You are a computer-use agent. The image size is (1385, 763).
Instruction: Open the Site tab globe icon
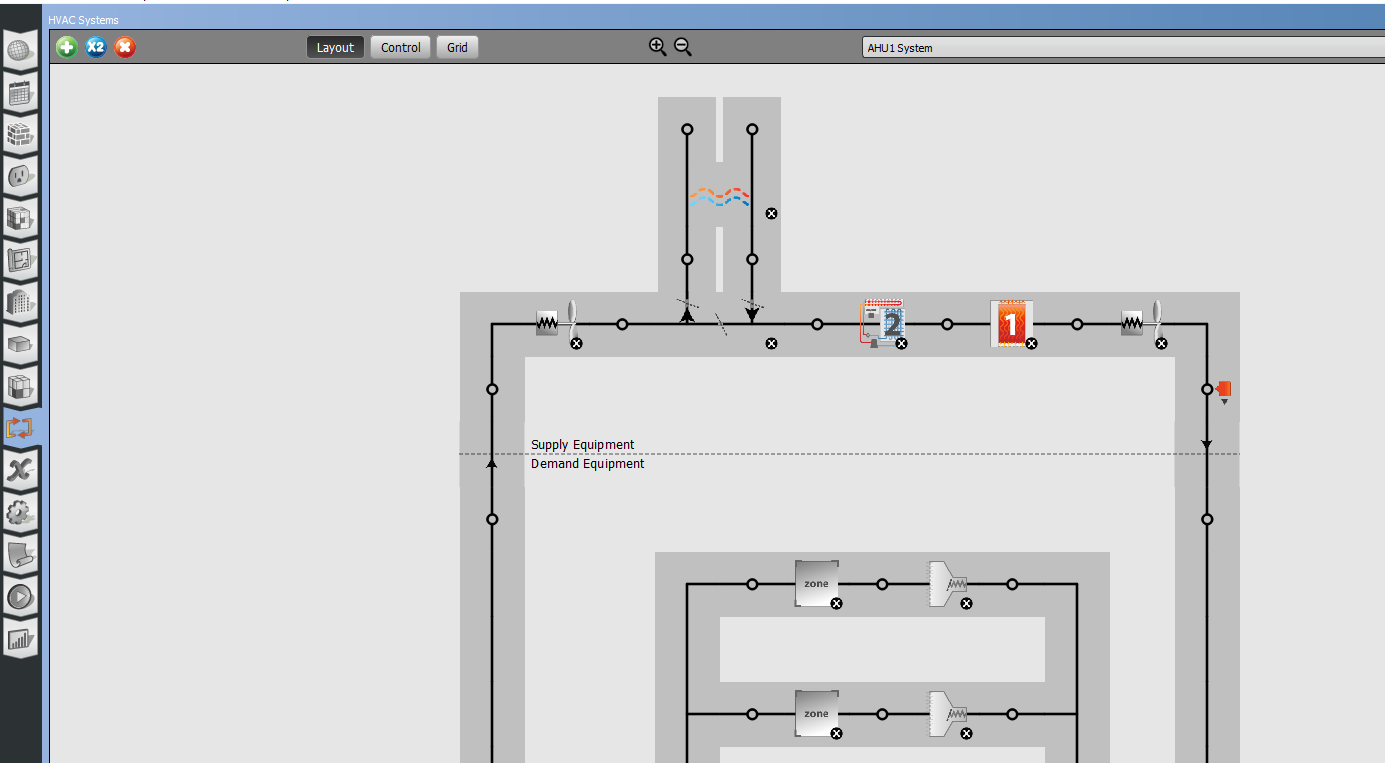click(21, 51)
